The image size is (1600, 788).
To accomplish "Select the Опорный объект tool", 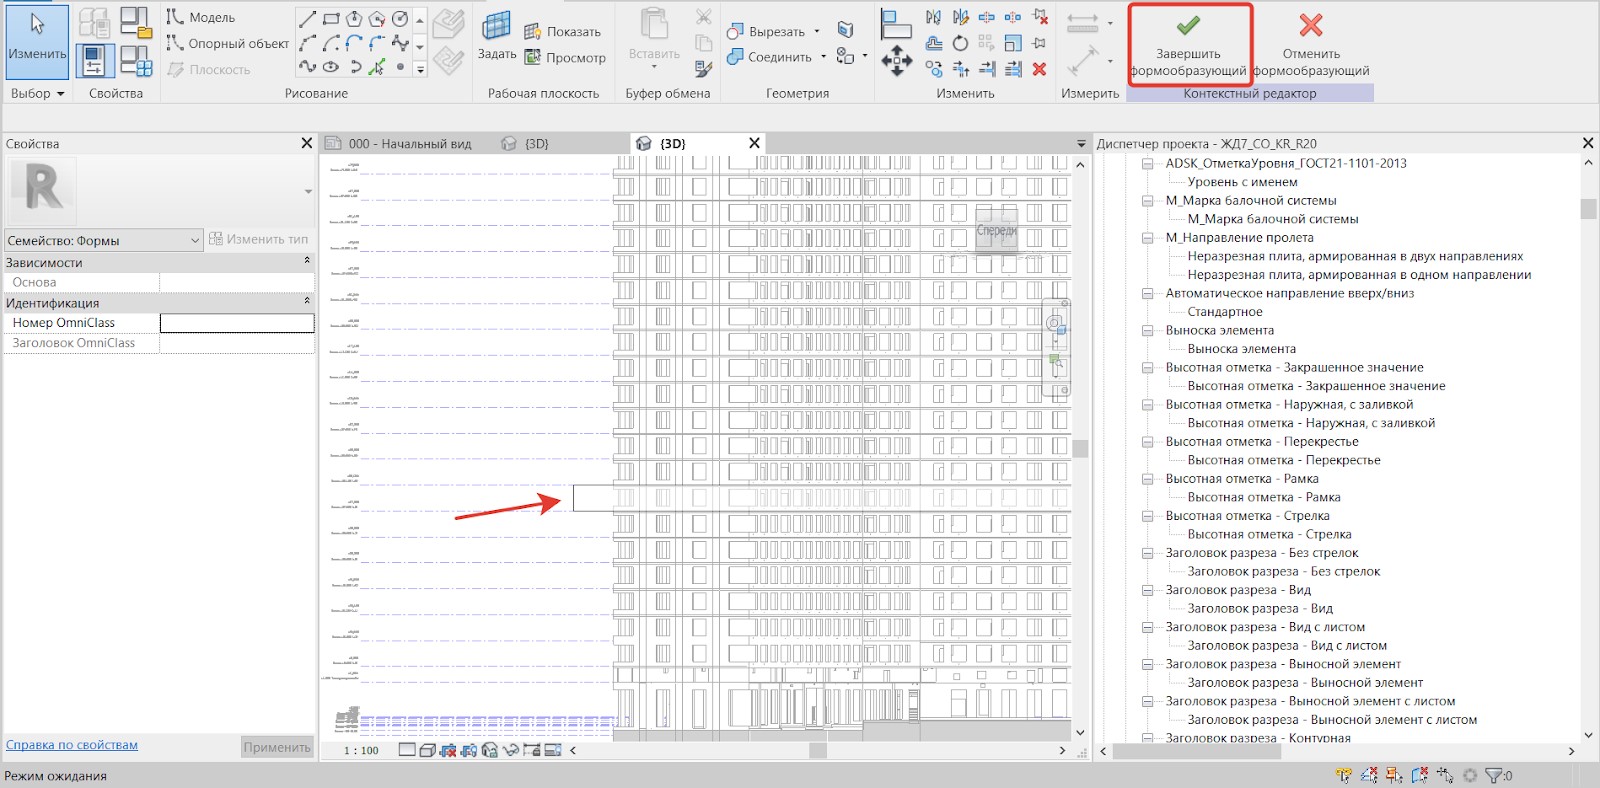I will point(228,43).
